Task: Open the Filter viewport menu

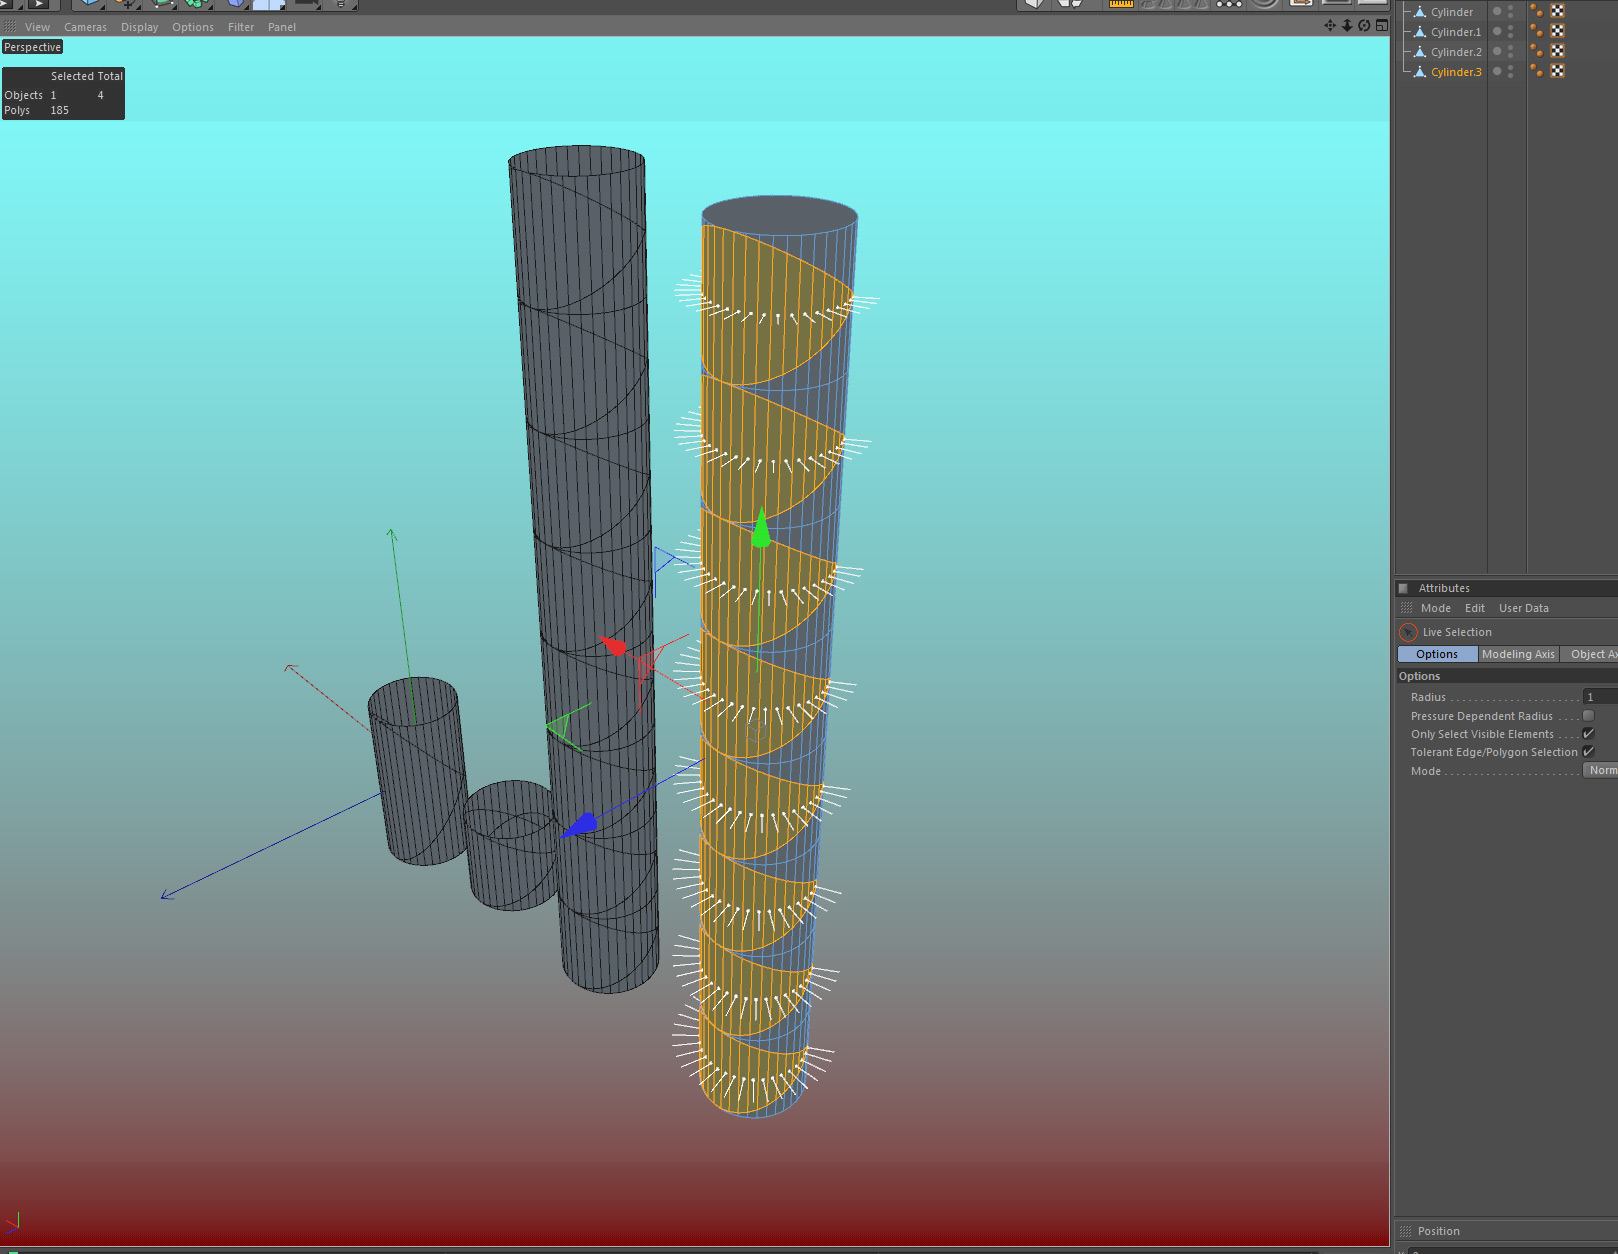Action: (241, 27)
